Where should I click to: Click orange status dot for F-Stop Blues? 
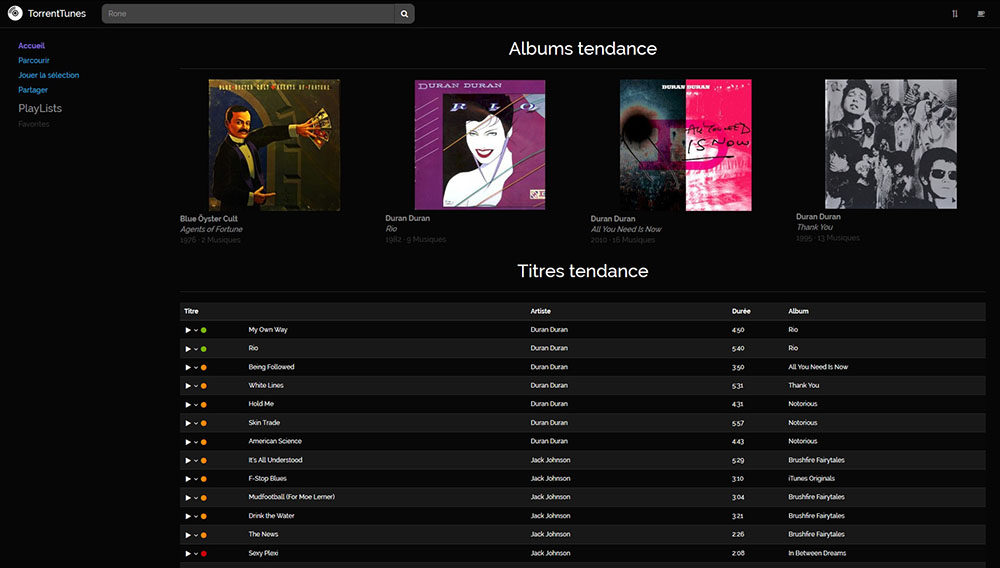(x=203, y=479)
